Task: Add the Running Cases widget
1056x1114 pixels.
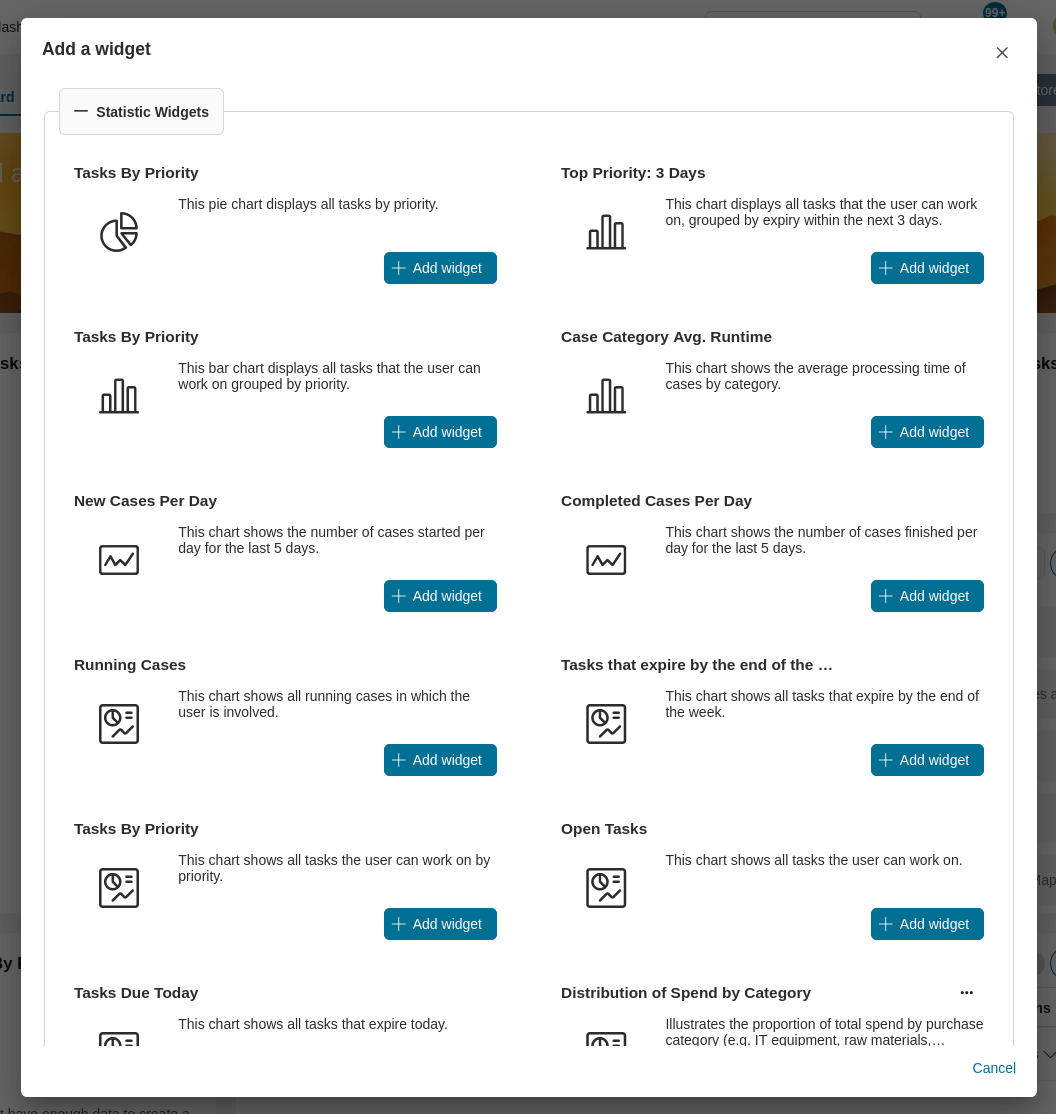Action: click(x=440, y=760)
